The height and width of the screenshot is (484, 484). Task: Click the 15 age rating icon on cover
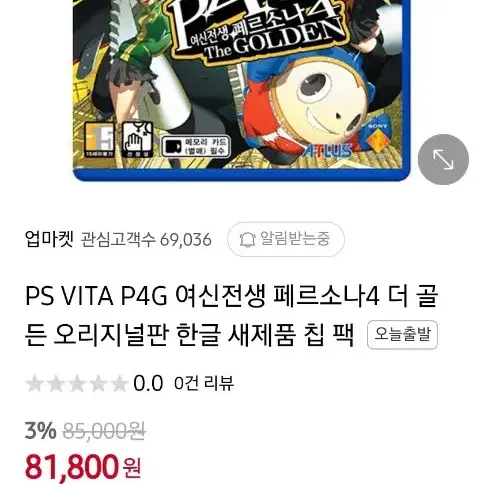99,140
